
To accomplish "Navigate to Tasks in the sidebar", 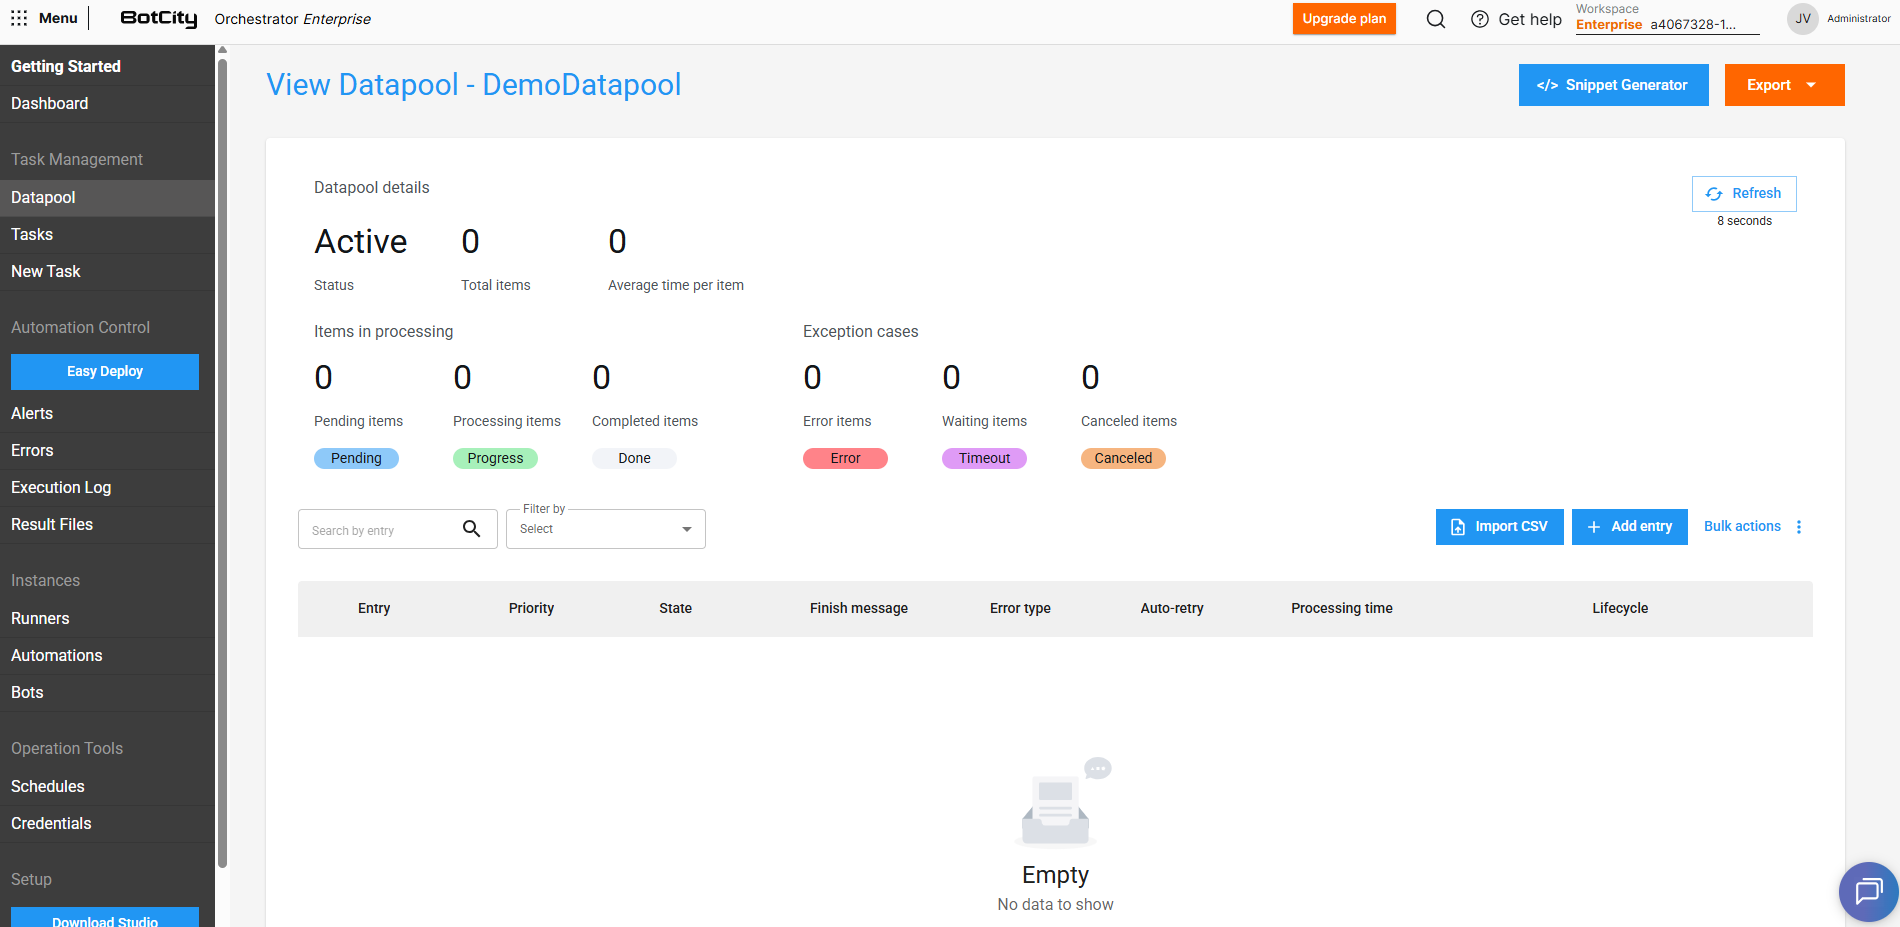I will [32, 234].
